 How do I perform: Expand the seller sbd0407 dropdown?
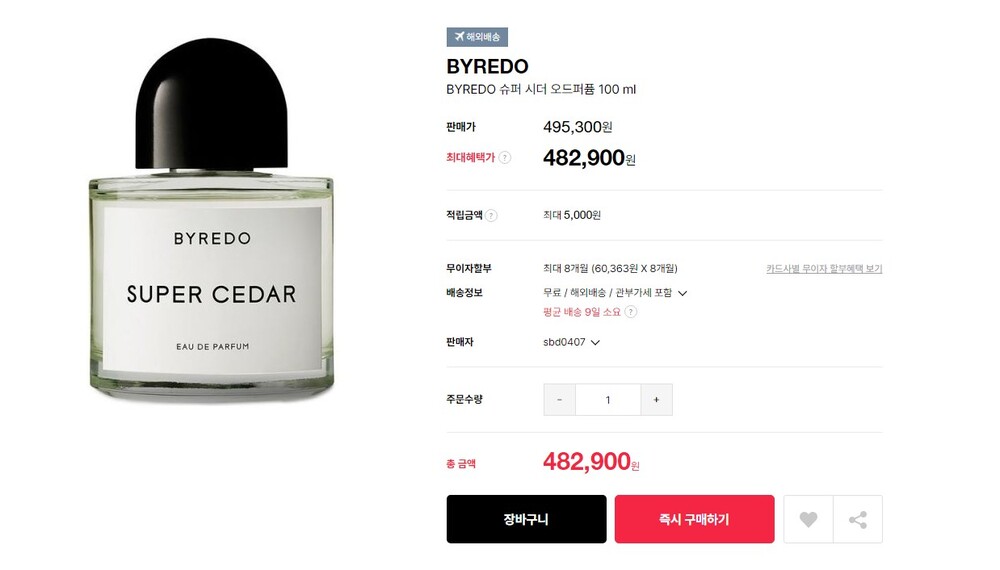point(595,342)
